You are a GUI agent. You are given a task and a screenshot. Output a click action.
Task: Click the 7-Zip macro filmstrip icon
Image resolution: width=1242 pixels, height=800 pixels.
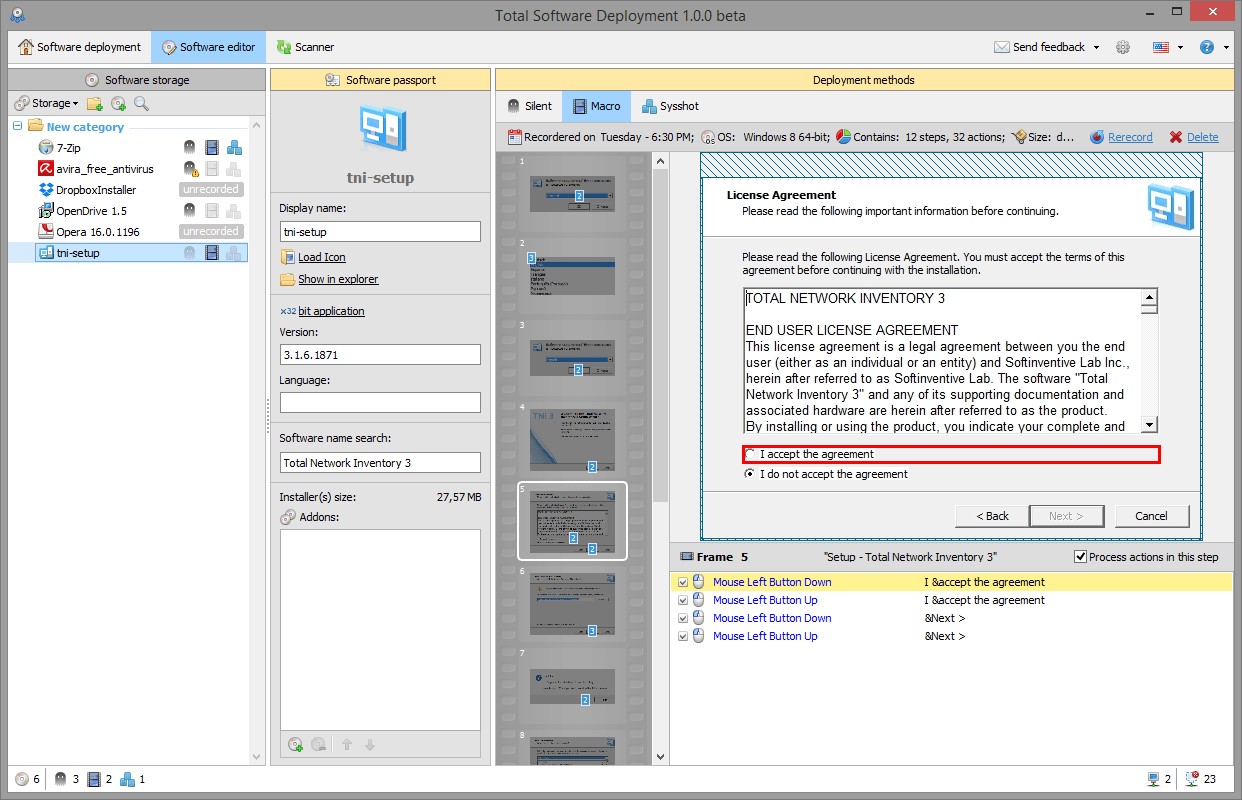click(x=211, y=148)
